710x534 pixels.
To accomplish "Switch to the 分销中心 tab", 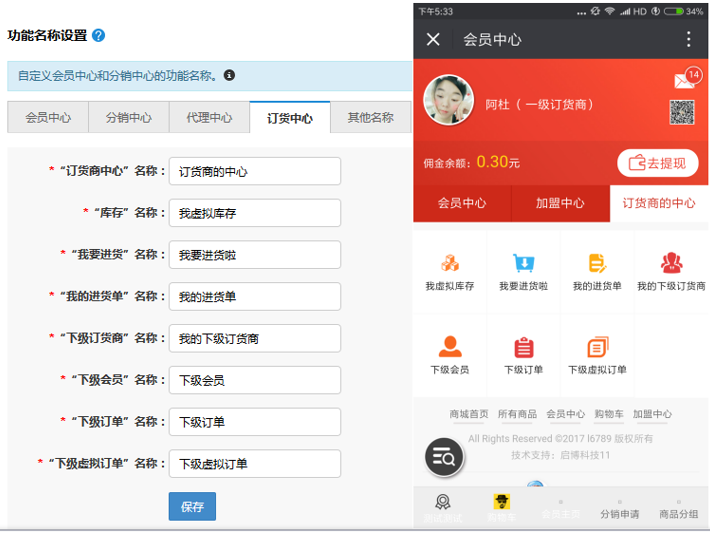I will (x=129, y=117).
